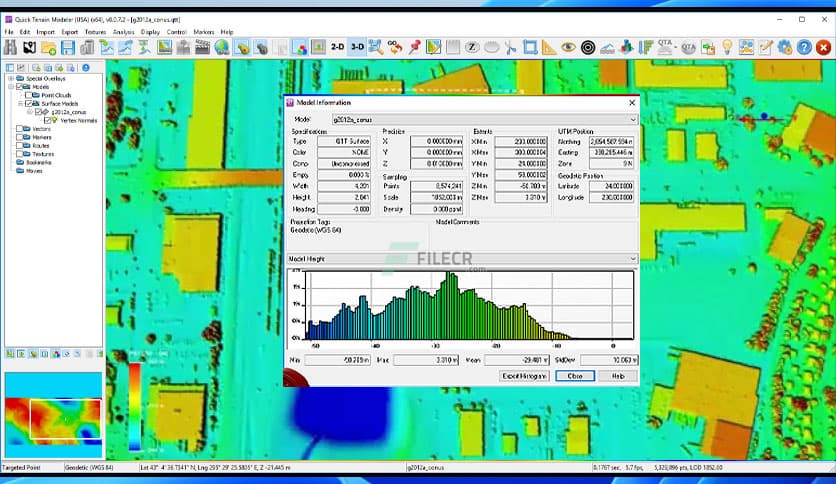836x484 pixels.
Task: Click the histogram Min value field
Action: (337, 360)
